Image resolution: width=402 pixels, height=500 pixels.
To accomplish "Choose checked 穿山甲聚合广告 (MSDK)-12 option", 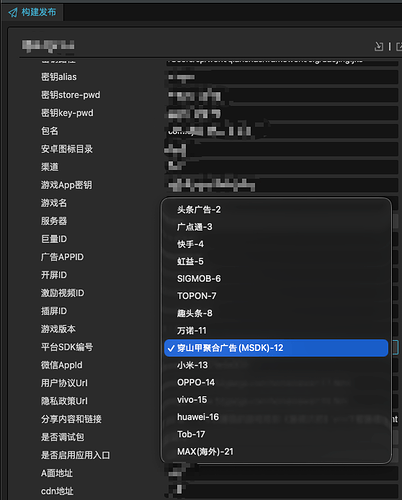I will (x=276, y=348).
